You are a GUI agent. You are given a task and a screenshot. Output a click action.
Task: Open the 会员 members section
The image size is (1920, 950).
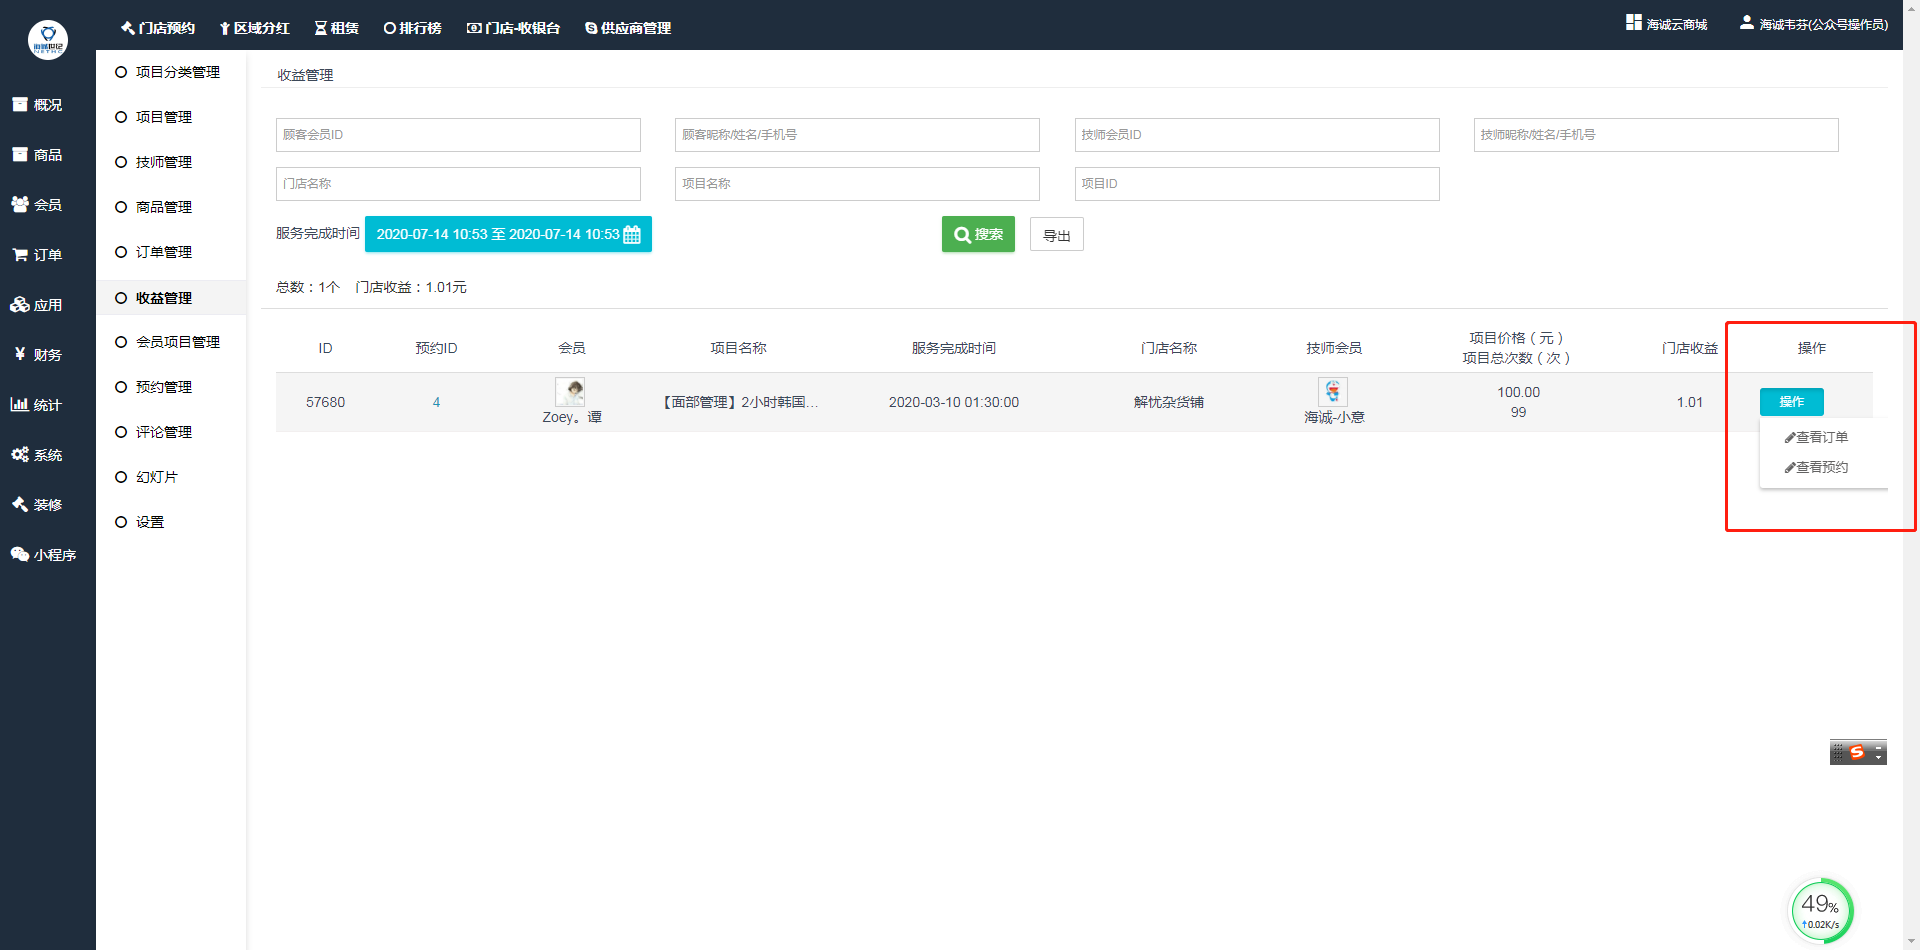(37, 205)
